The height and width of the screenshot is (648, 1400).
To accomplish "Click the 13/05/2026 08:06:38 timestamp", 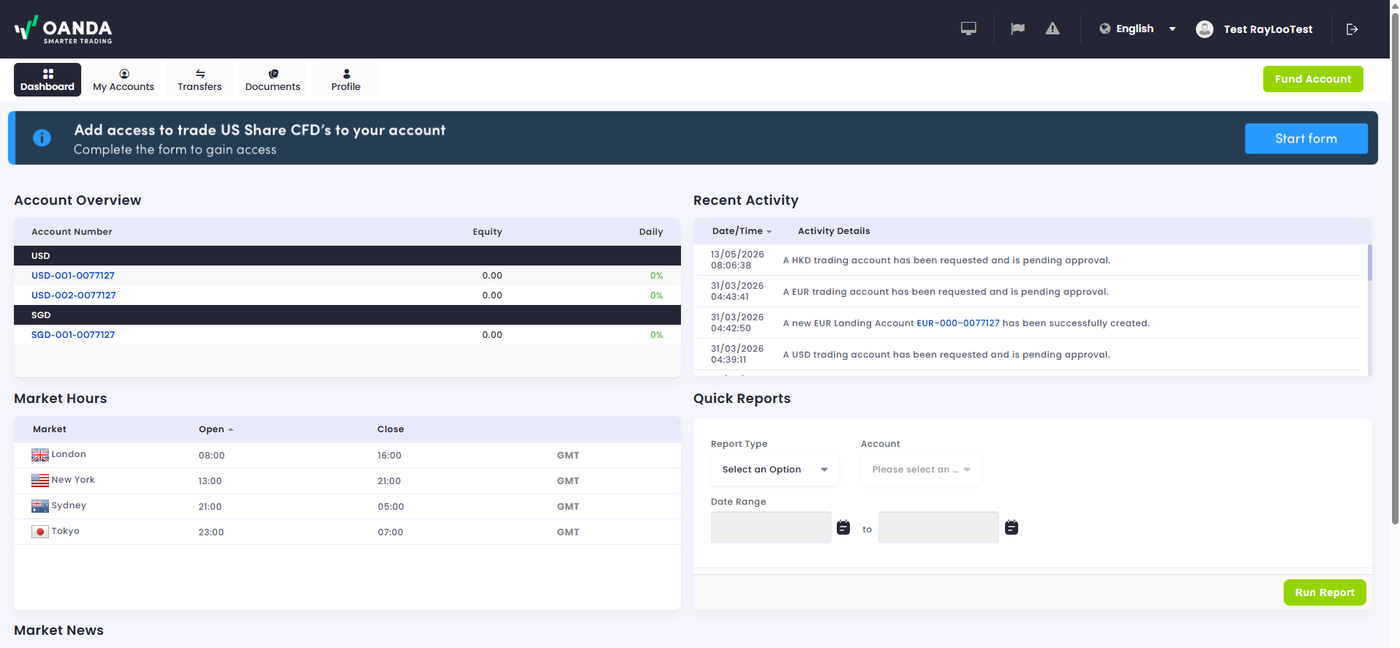I will (x=737, y=260).
